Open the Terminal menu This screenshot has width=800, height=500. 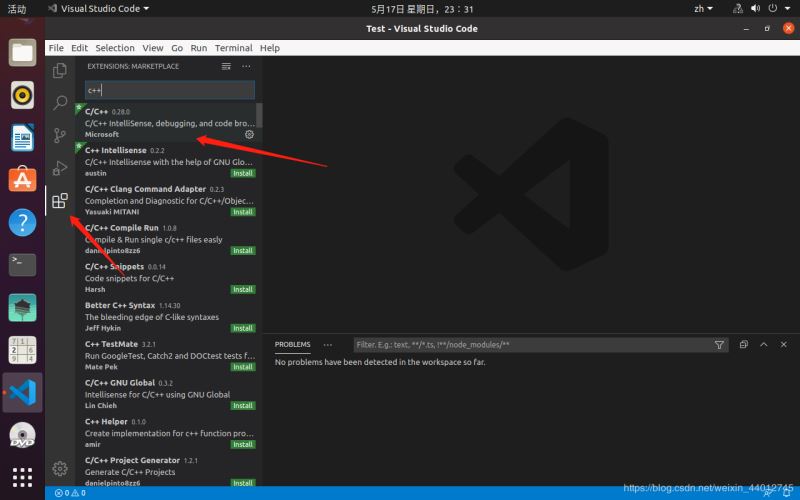coord(234,48)
